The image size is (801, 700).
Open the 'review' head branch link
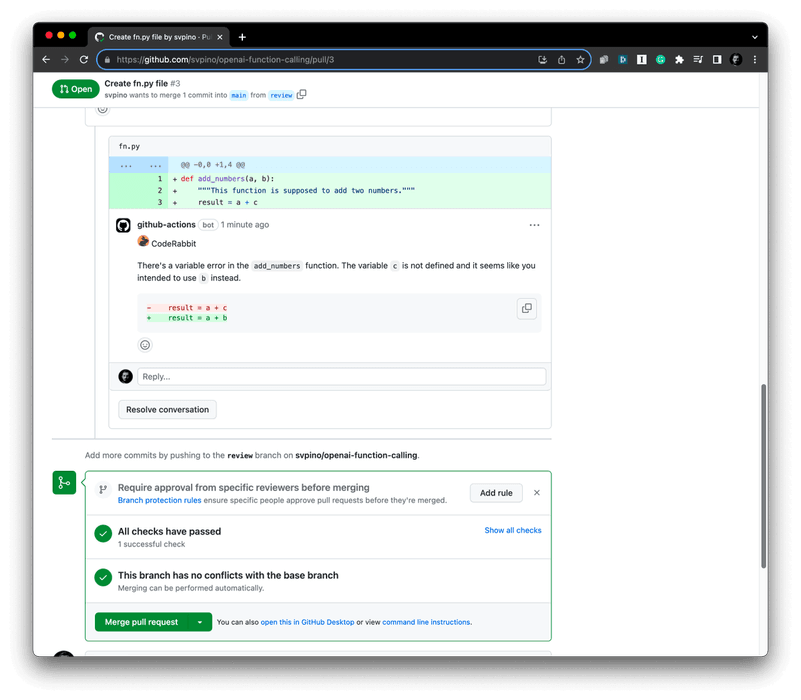click(281, 96)
